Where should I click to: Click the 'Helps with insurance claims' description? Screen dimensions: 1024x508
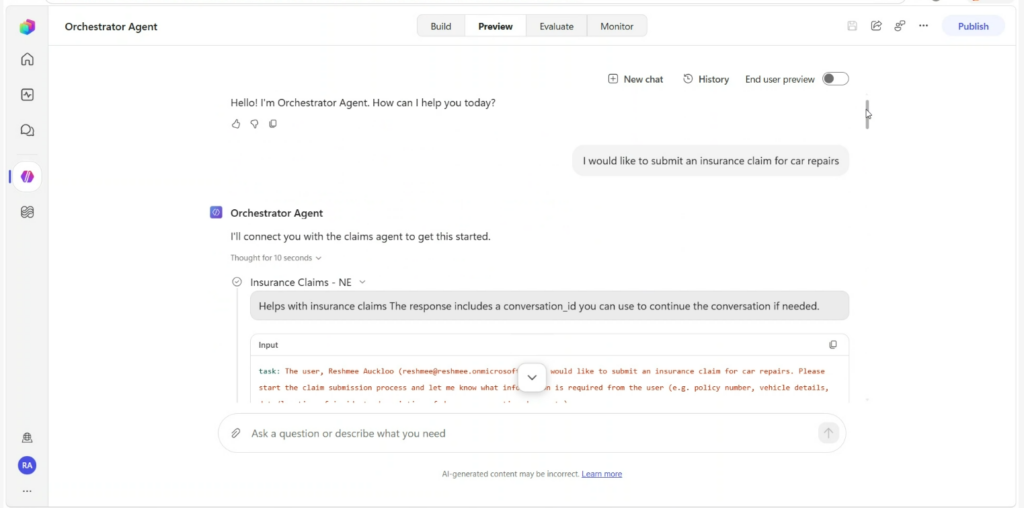coord(549,306)
